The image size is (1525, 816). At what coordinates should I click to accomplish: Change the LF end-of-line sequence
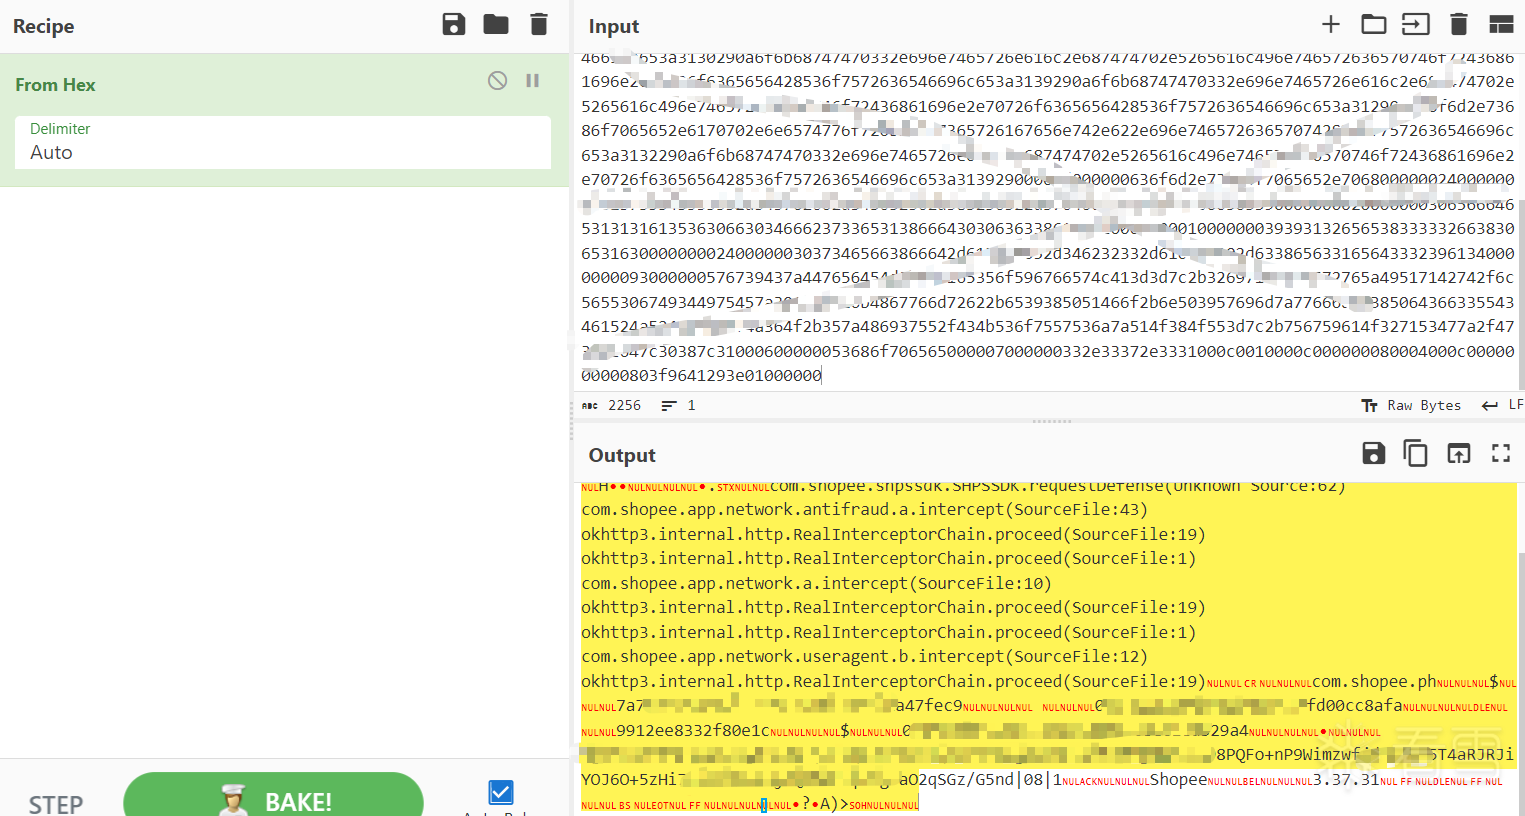pyautogui.click(x=1502, y=405)
